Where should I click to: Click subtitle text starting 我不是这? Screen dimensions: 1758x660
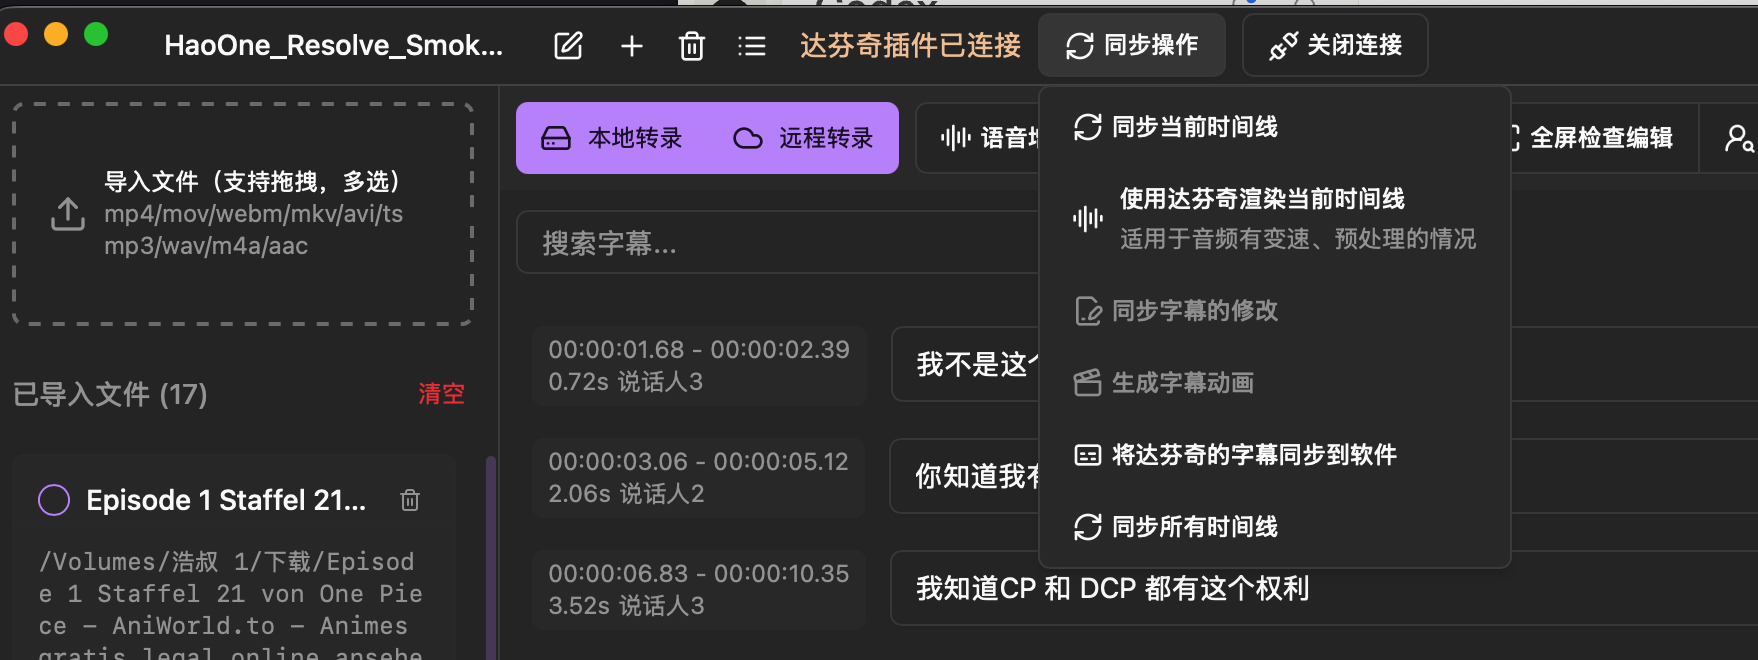(978, 365)
